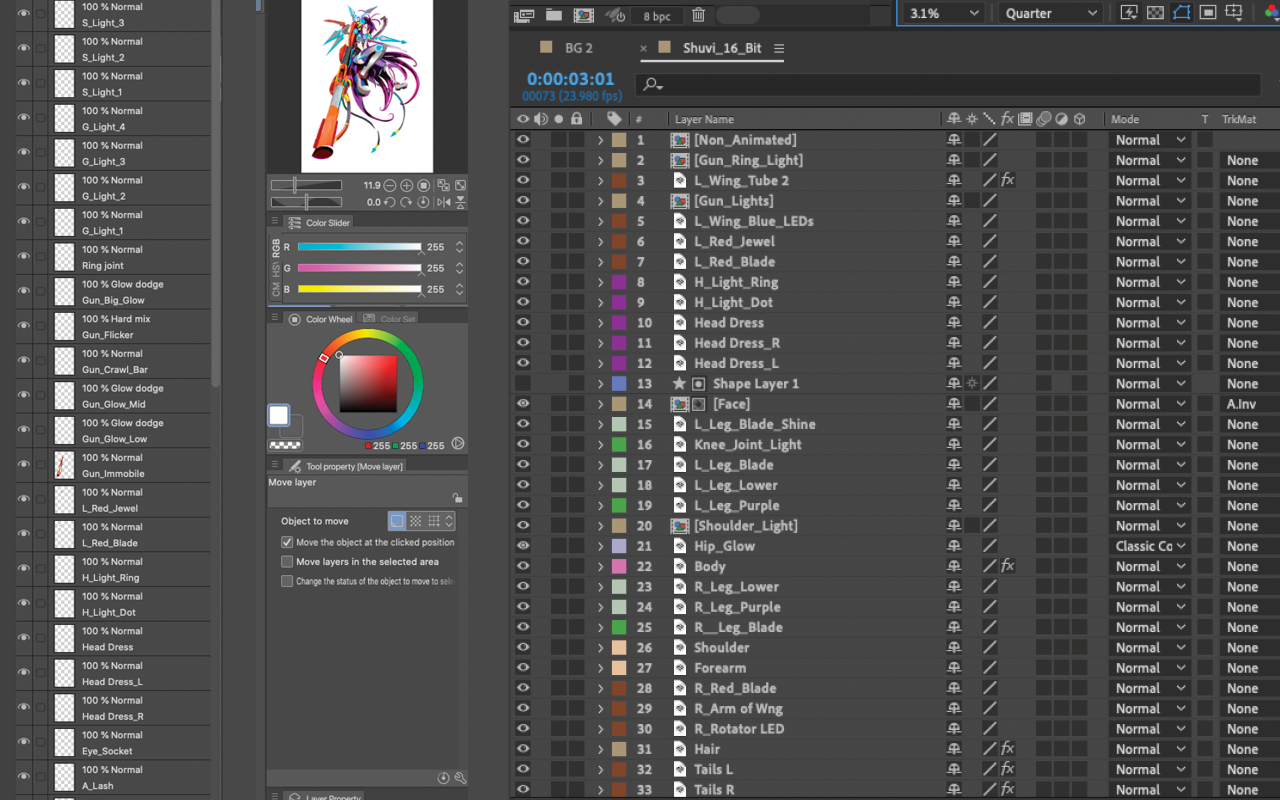Toggle shy switch for Knee_Joint_Light layer
This screenshot has width=1280, height=800.
[x=953, y=445]
